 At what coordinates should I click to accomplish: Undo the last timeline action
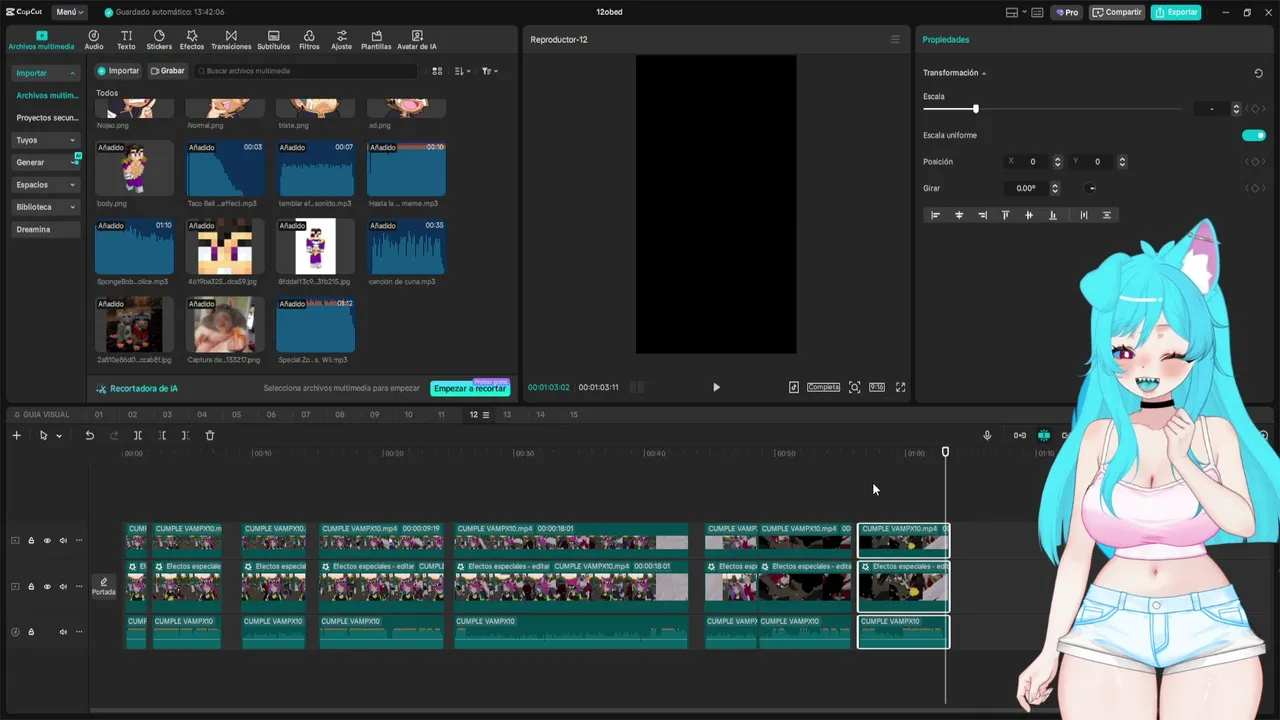click(x=89, y=435)
